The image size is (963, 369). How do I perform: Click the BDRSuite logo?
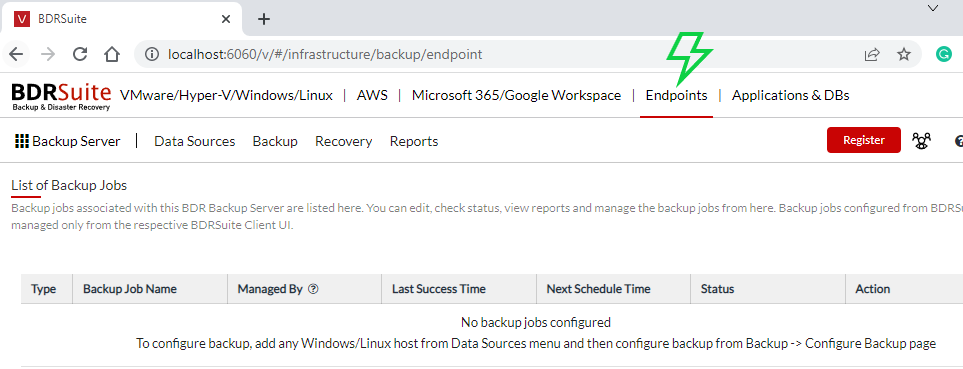(x=61, y=96)
